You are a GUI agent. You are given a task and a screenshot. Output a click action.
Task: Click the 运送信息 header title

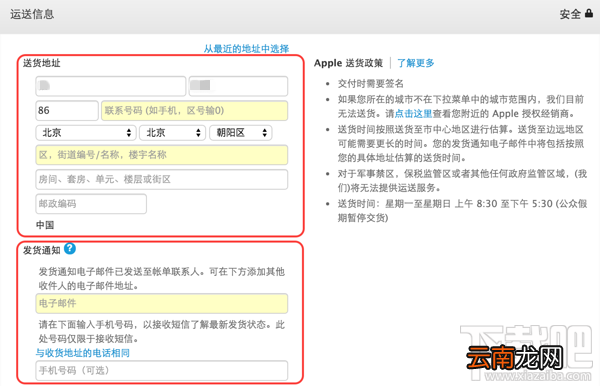pyautogui.click(x=32, y=14)
